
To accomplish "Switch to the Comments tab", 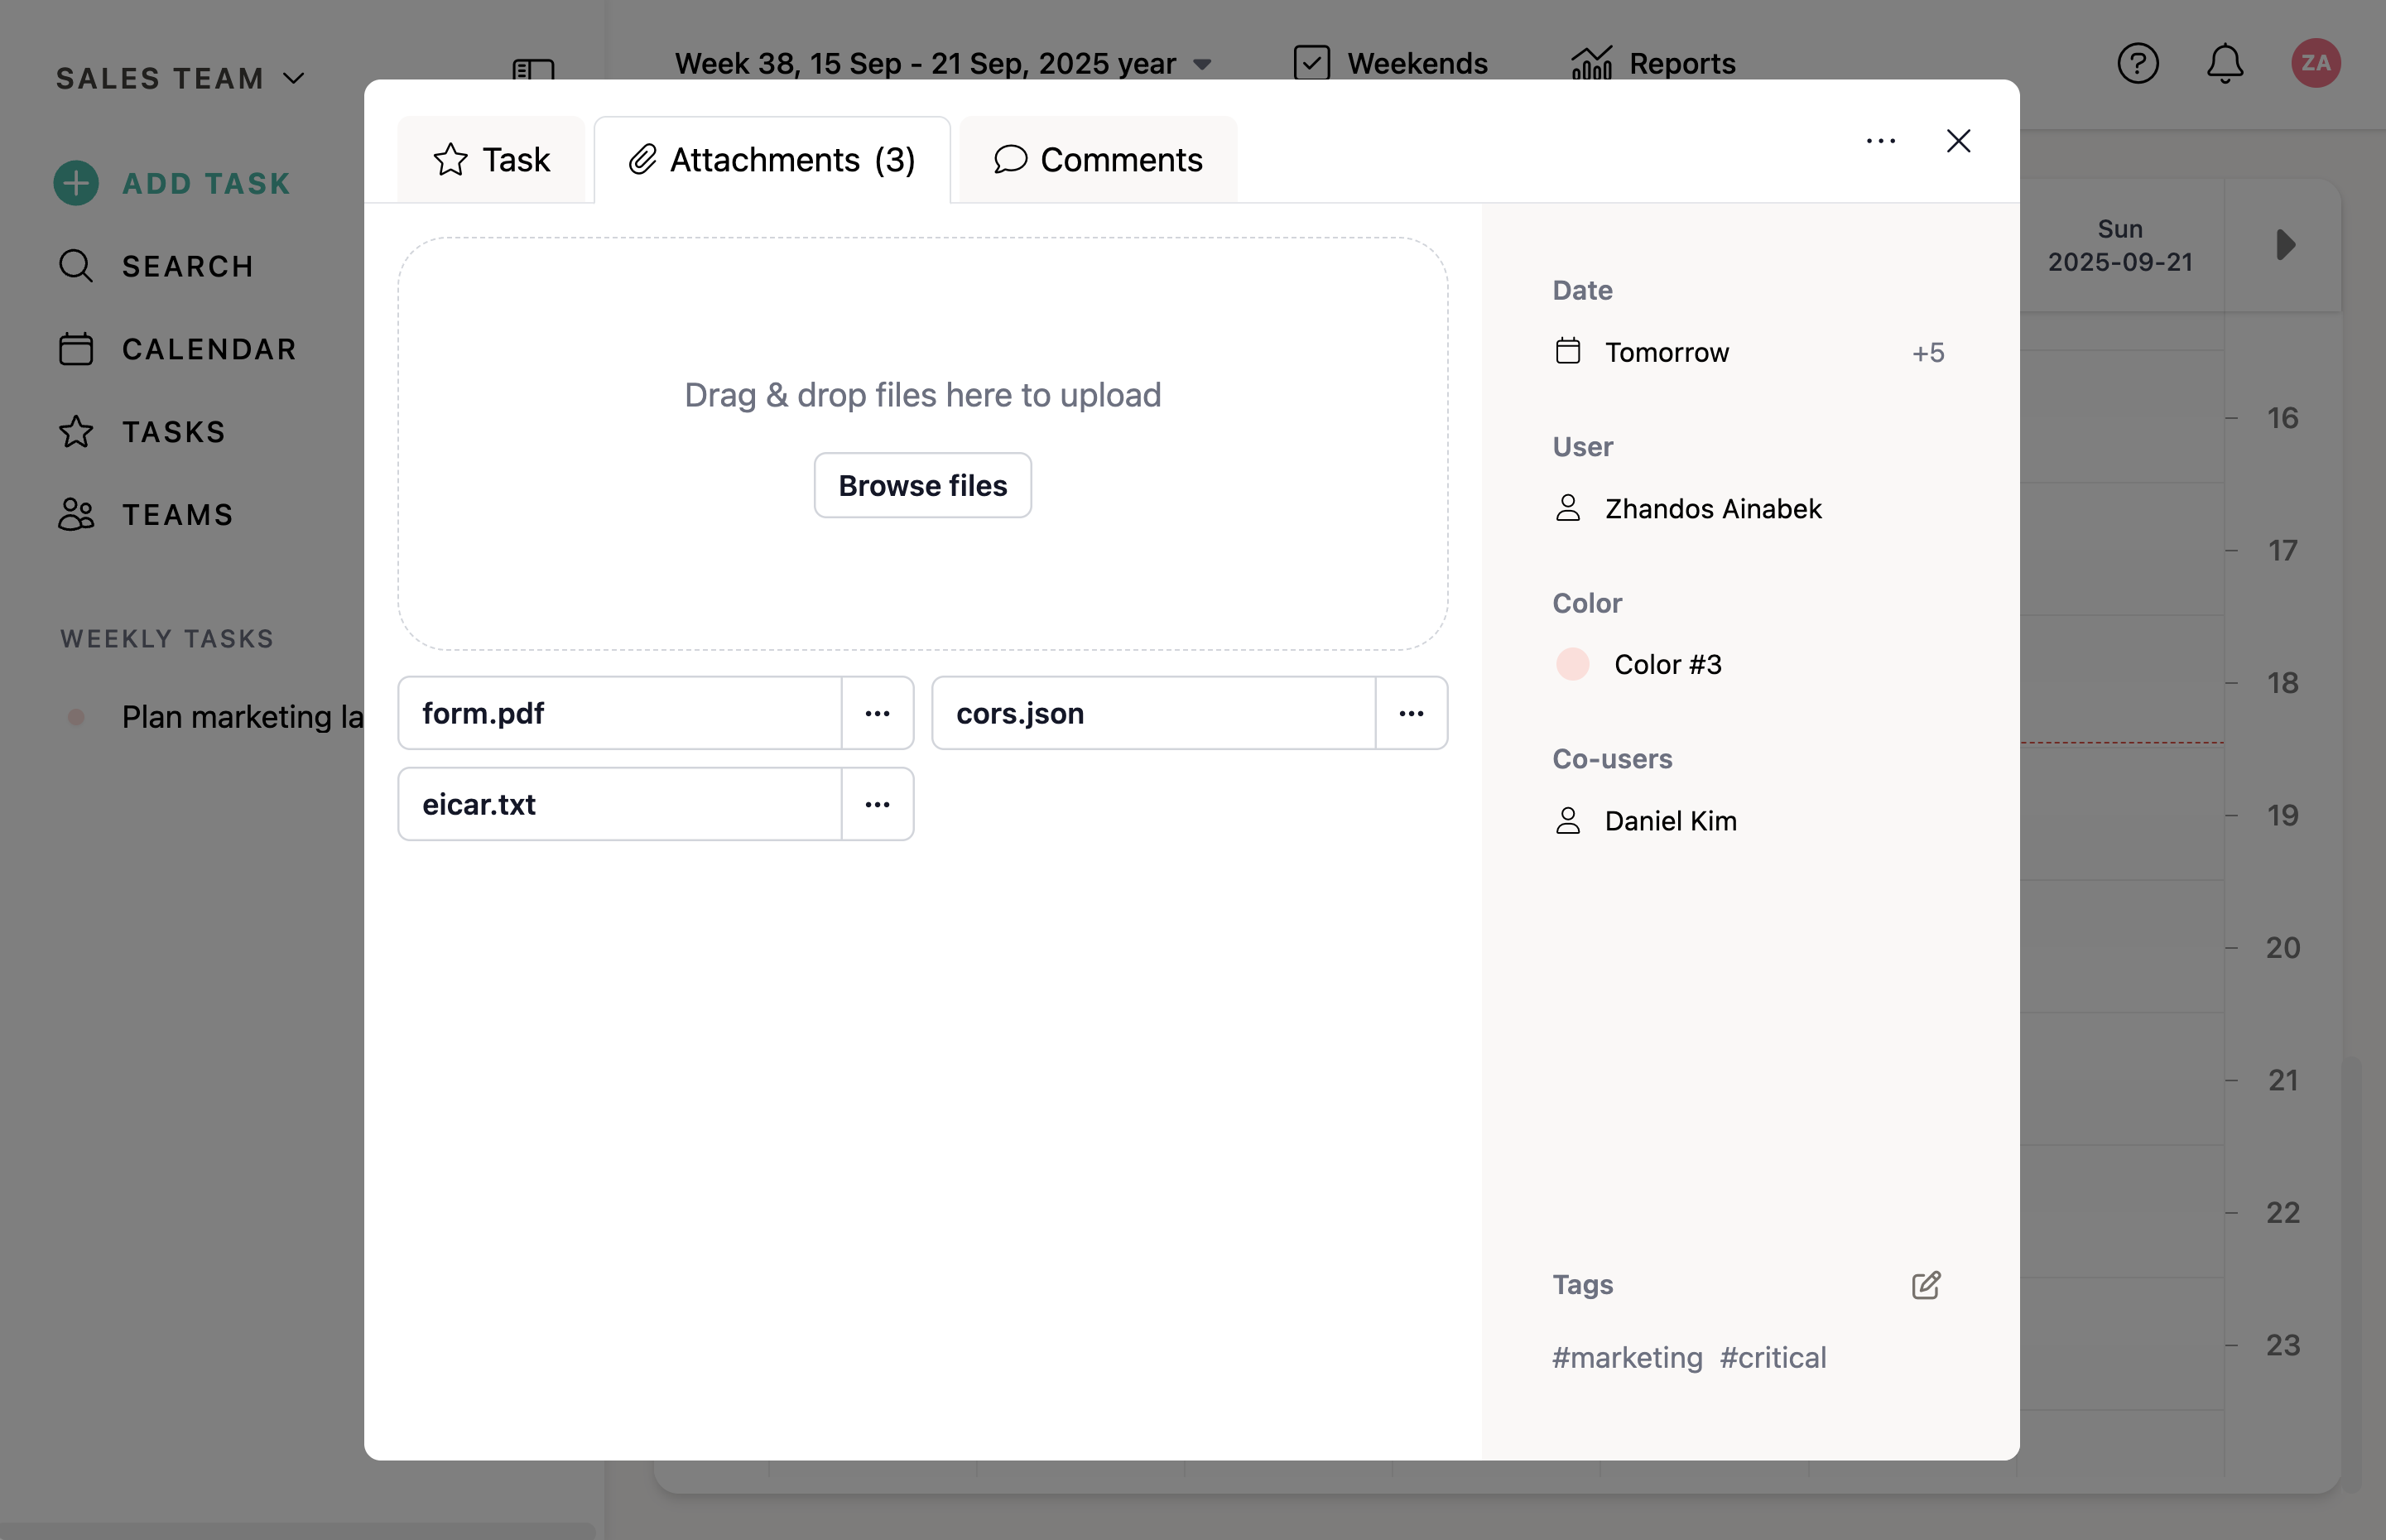I will click(1098, 160).
